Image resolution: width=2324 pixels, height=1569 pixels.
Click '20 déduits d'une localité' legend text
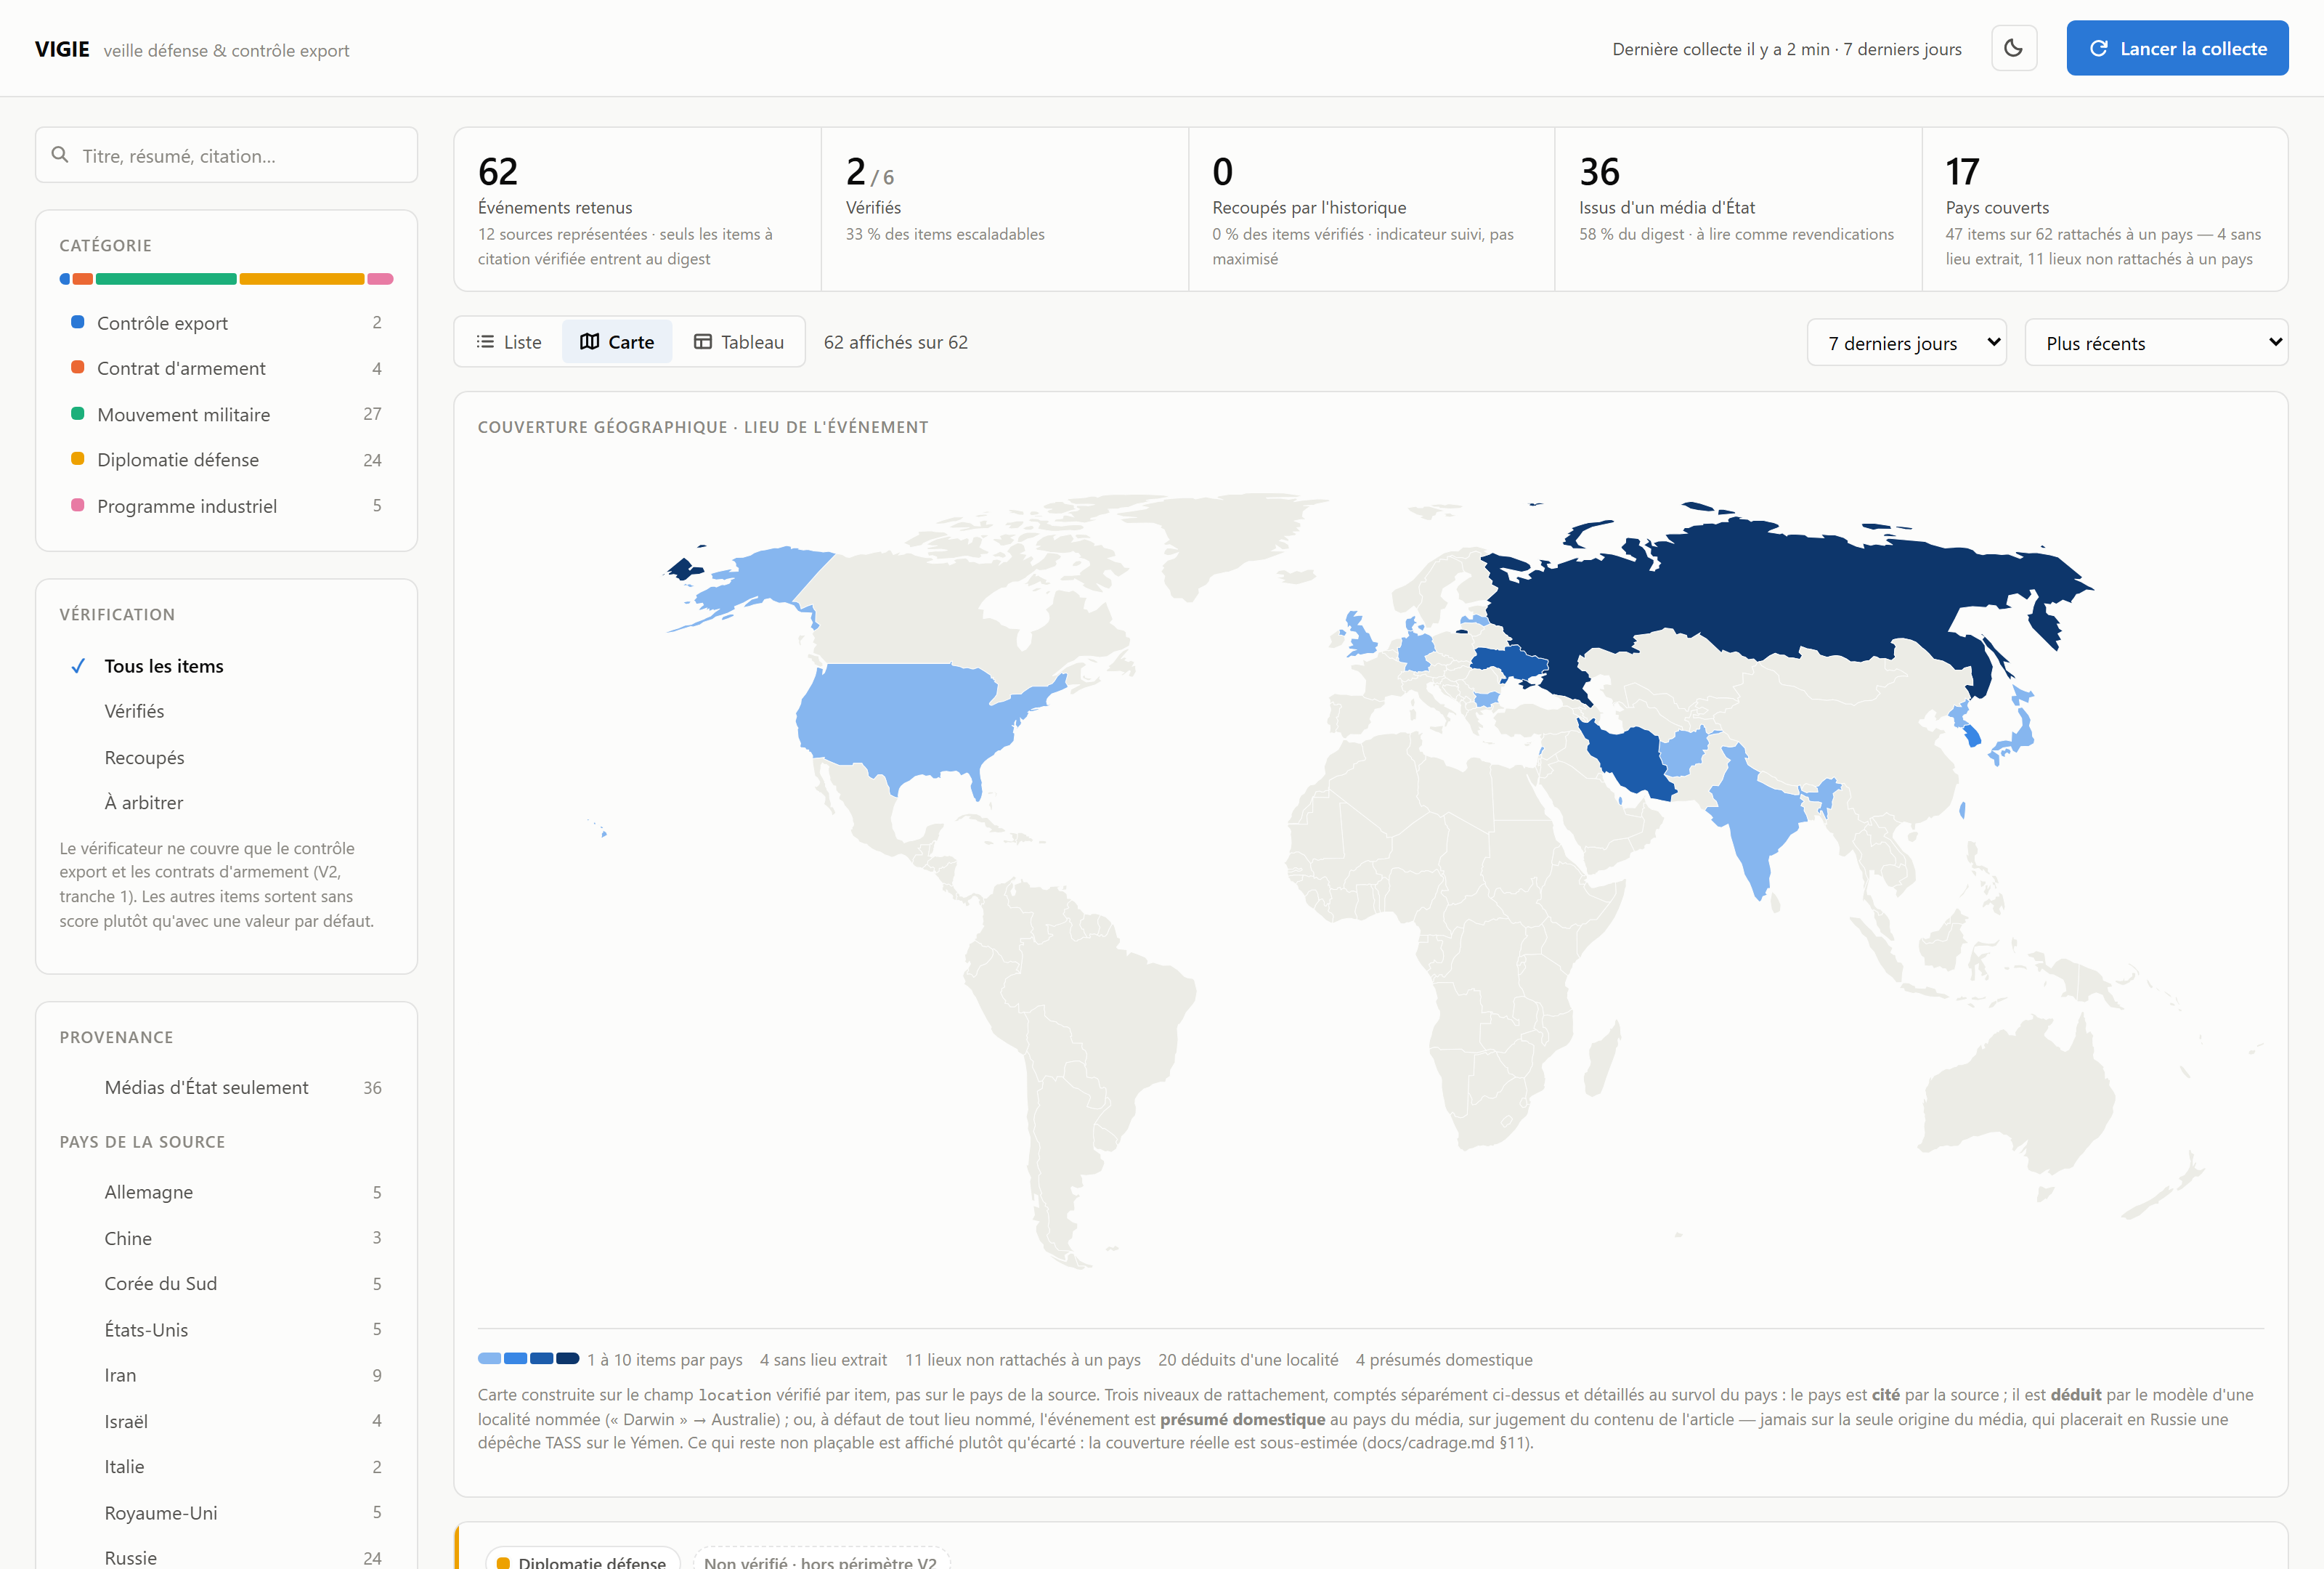click(x=1247, y=1360)
